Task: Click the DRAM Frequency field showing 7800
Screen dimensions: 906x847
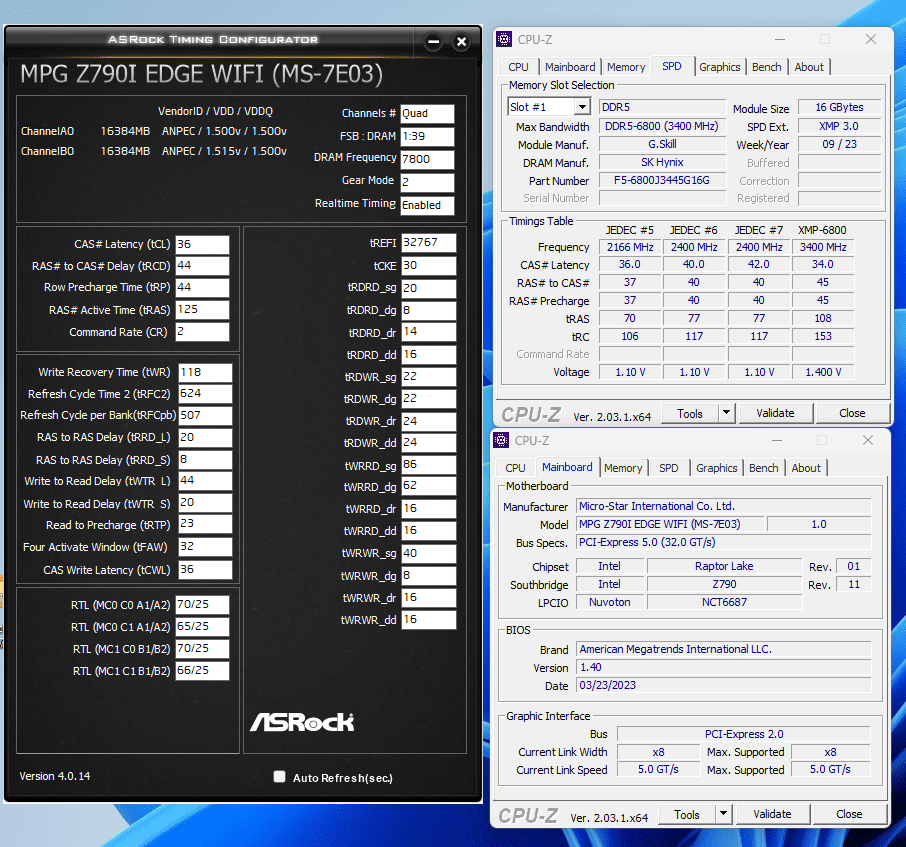Action: 428,159
